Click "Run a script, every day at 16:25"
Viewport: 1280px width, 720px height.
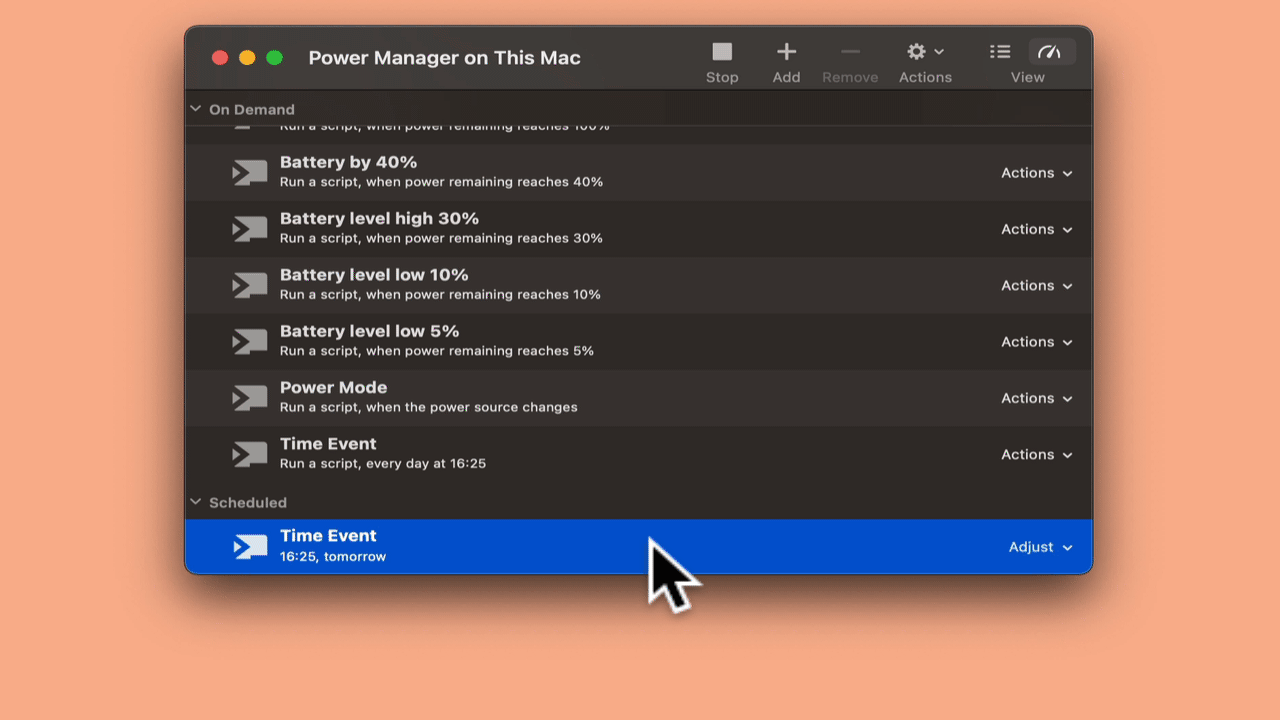coord(383,463)
